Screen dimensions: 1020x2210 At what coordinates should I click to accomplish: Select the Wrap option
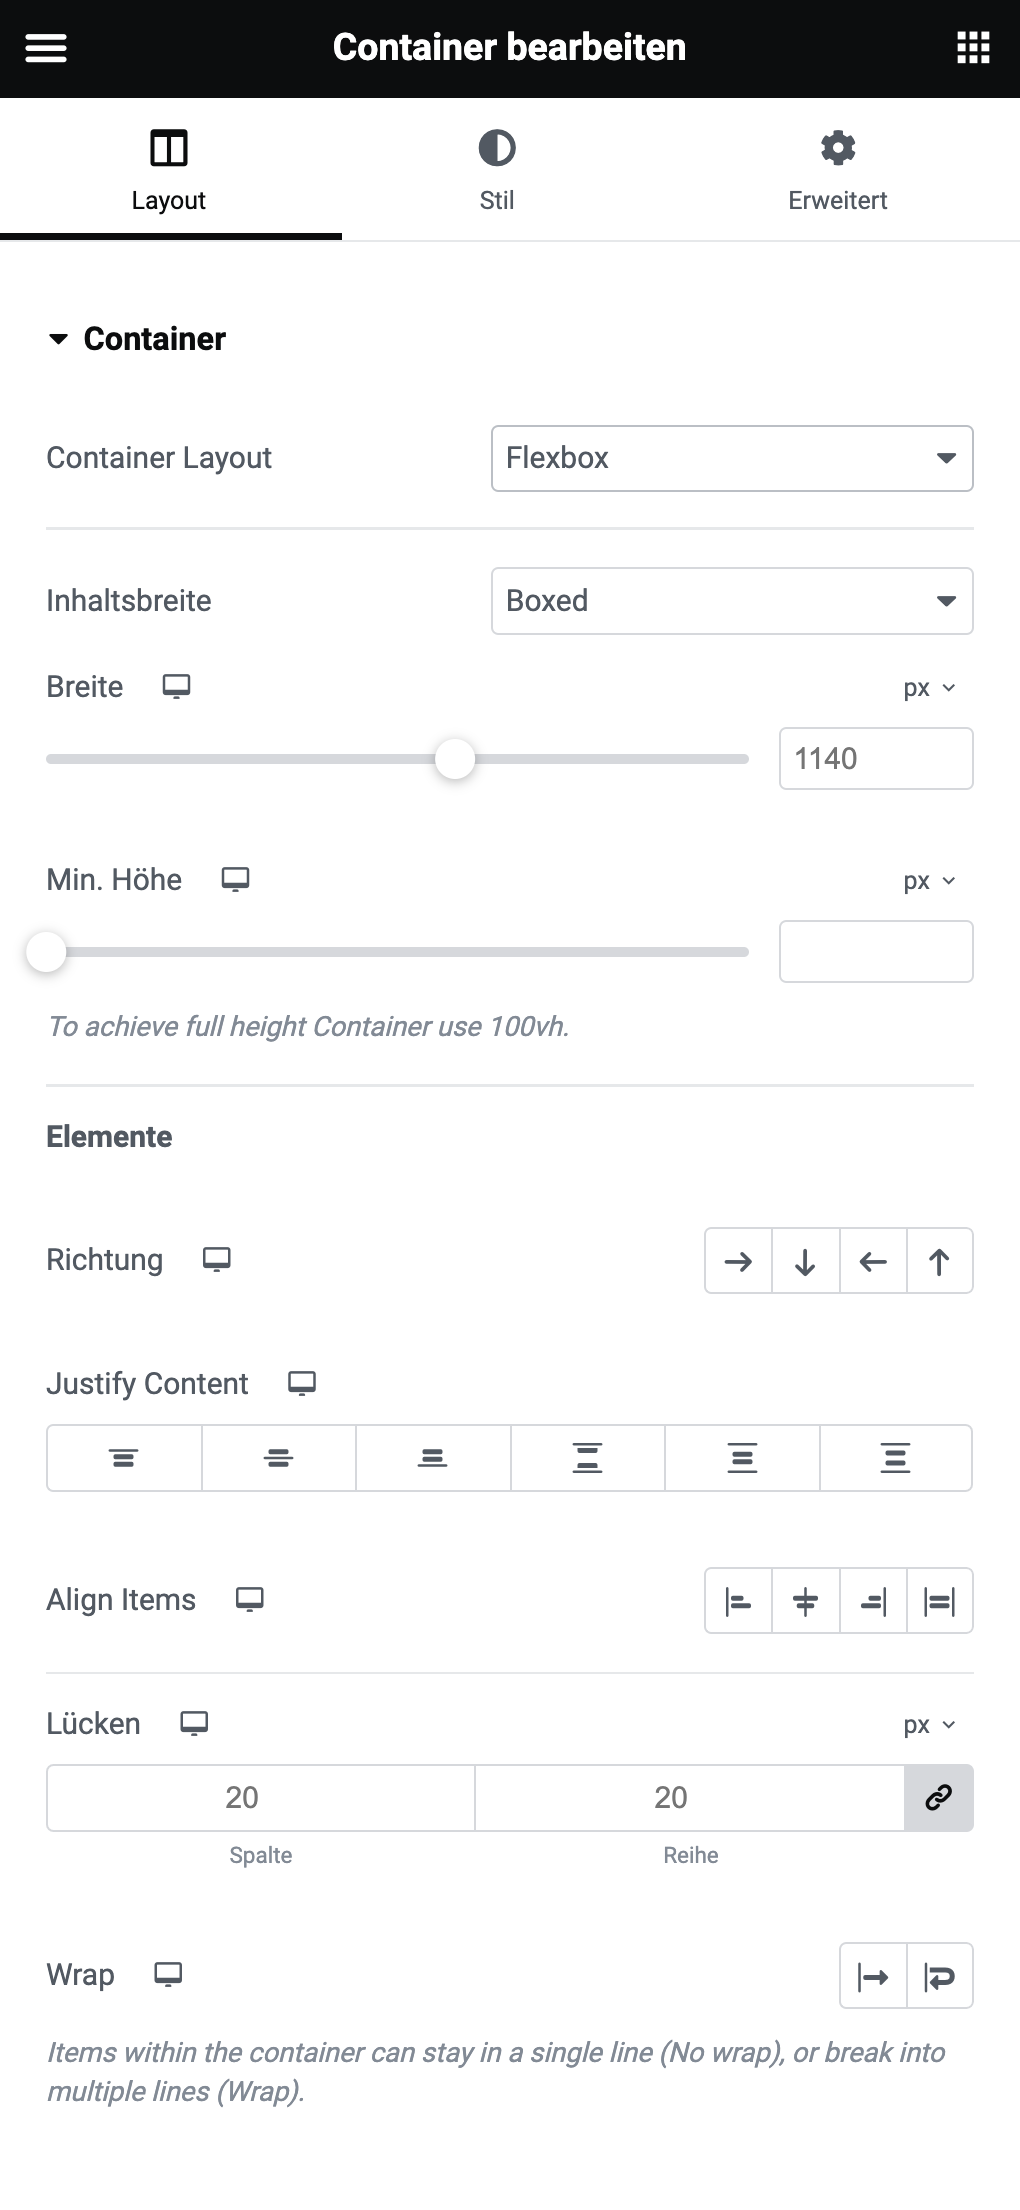(940, 1976)
